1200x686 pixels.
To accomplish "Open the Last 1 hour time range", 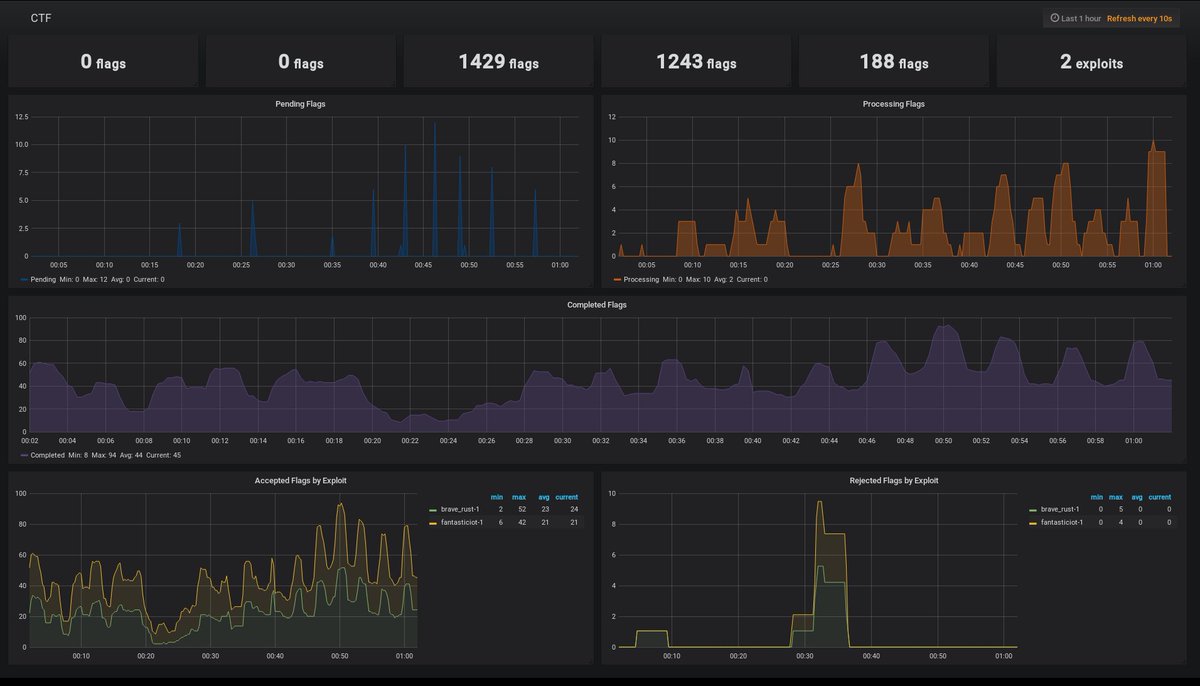I will [x=1081, y=18].
